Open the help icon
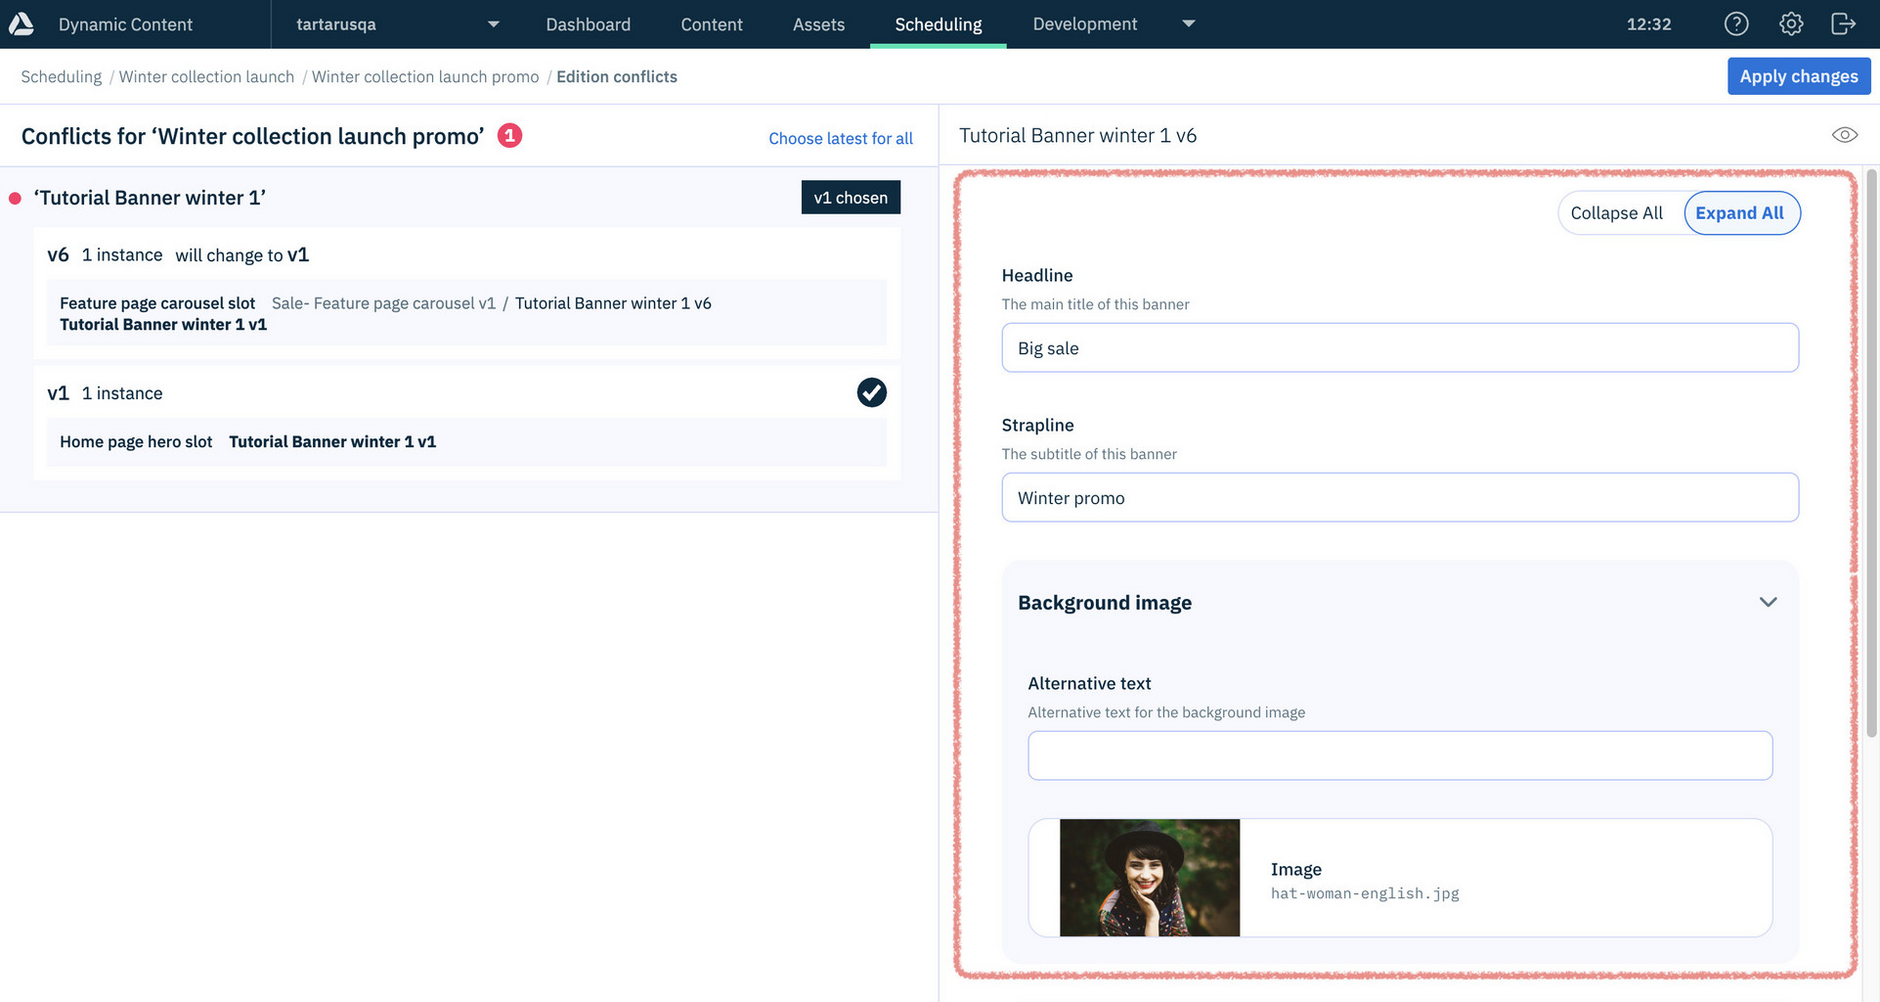 [1736, 23]
